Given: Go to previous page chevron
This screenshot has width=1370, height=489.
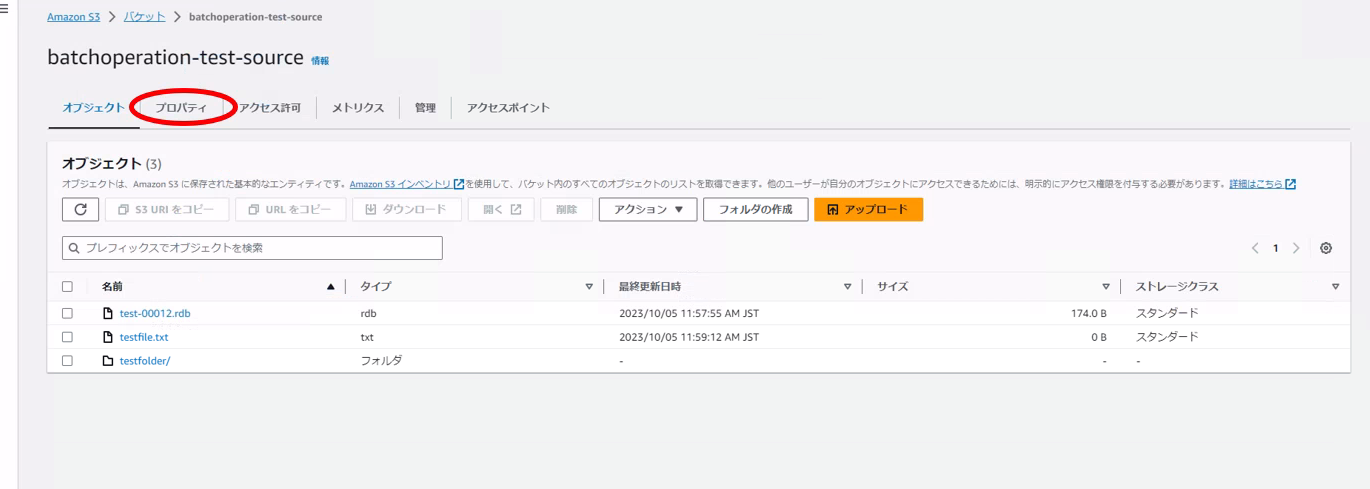Looking at the screenshot, I should 1255,248.
